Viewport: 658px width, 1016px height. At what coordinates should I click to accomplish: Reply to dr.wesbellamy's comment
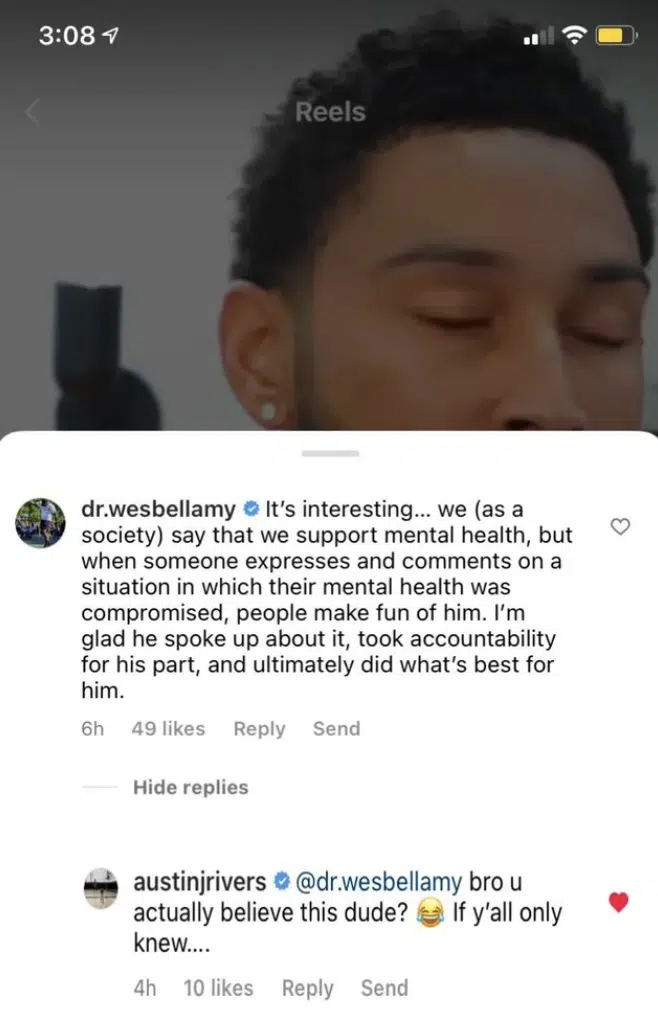click(259, 729)
